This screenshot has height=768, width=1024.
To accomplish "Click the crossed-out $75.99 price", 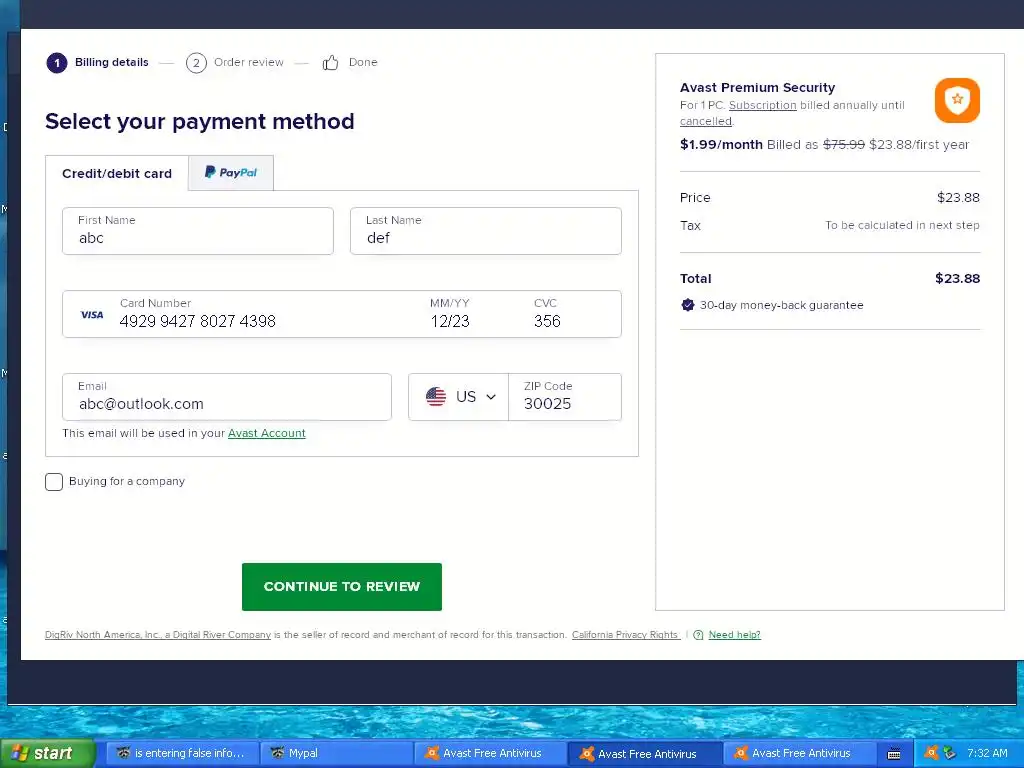I will pyautogui.click(x=844, y=144).
